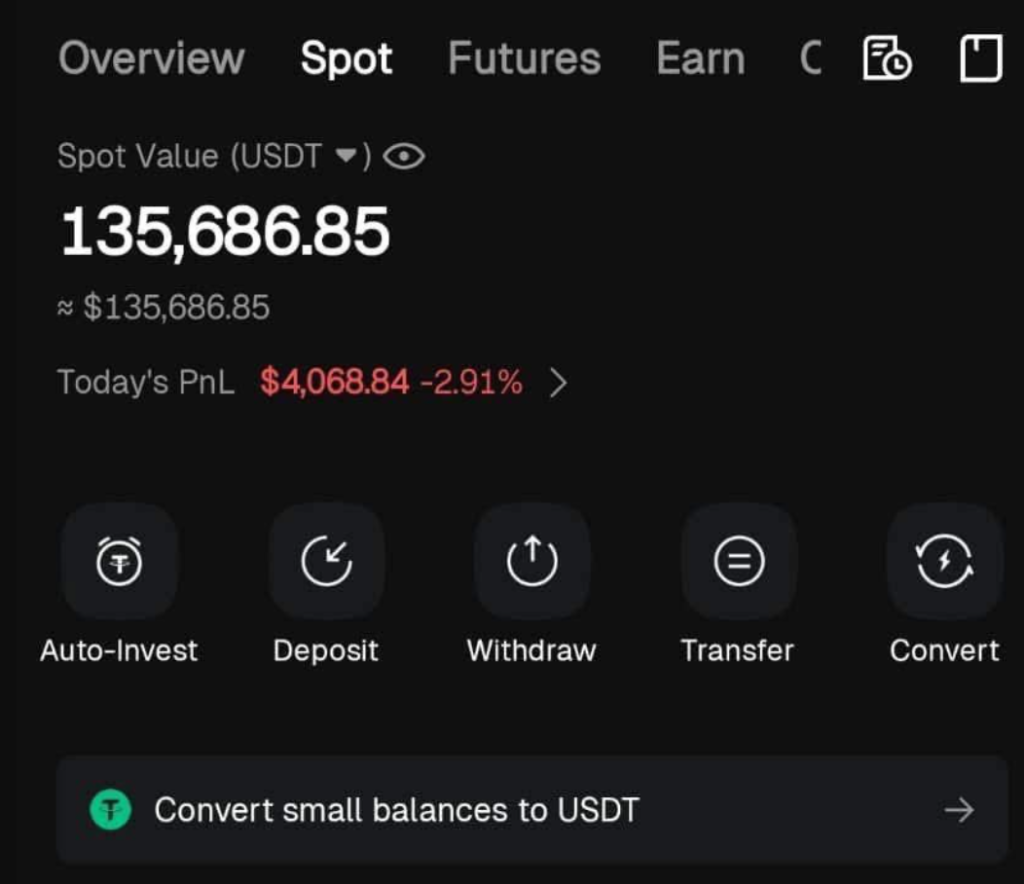Image resolution: width=1024 pixels, height=884 pixels.
Task: Tap the Auto-Invest clock icon
Action: tap(119, 562)
